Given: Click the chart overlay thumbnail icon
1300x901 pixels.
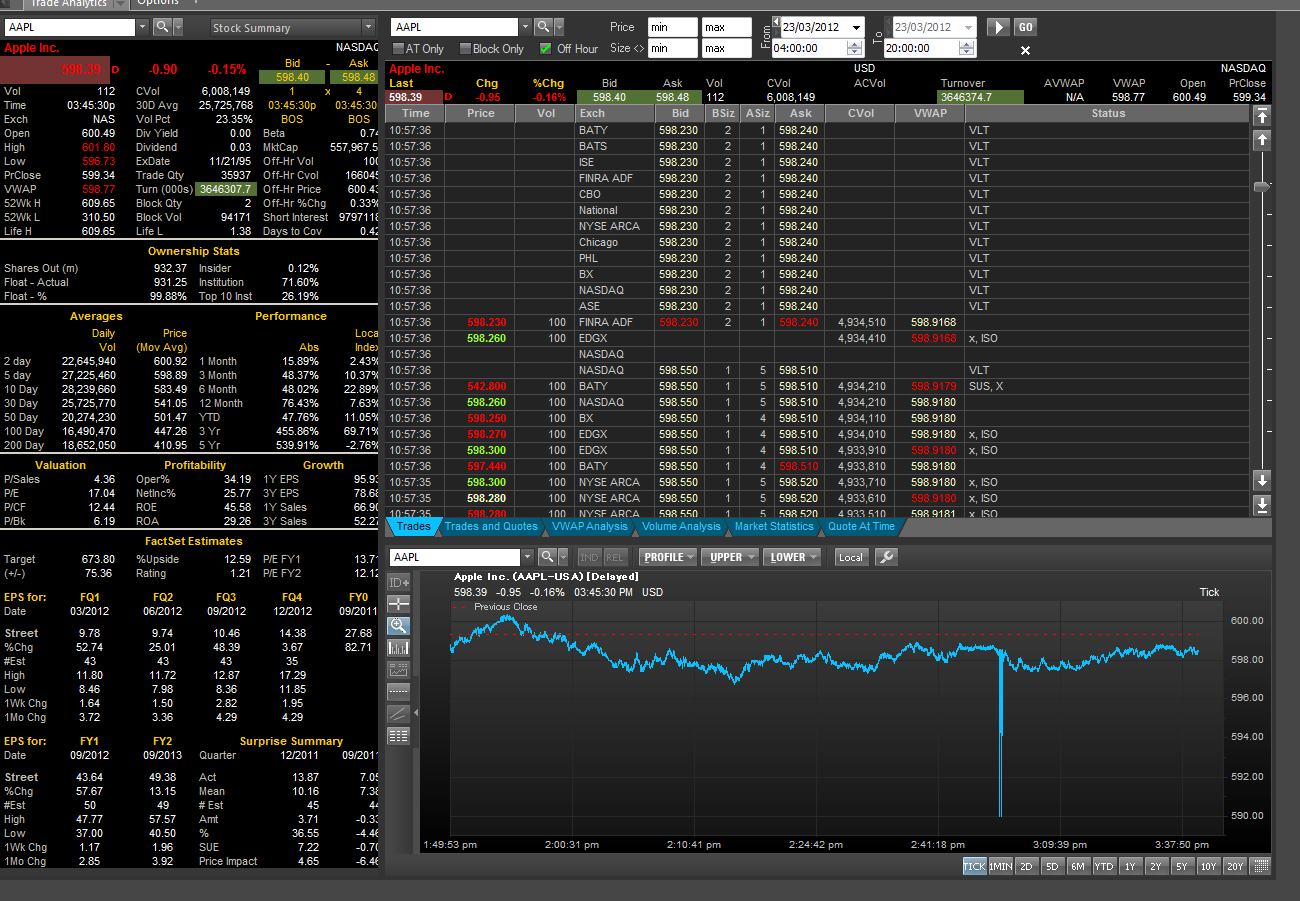Looking at the screenshot, I should pyautogui.click(x=399, y=670).
